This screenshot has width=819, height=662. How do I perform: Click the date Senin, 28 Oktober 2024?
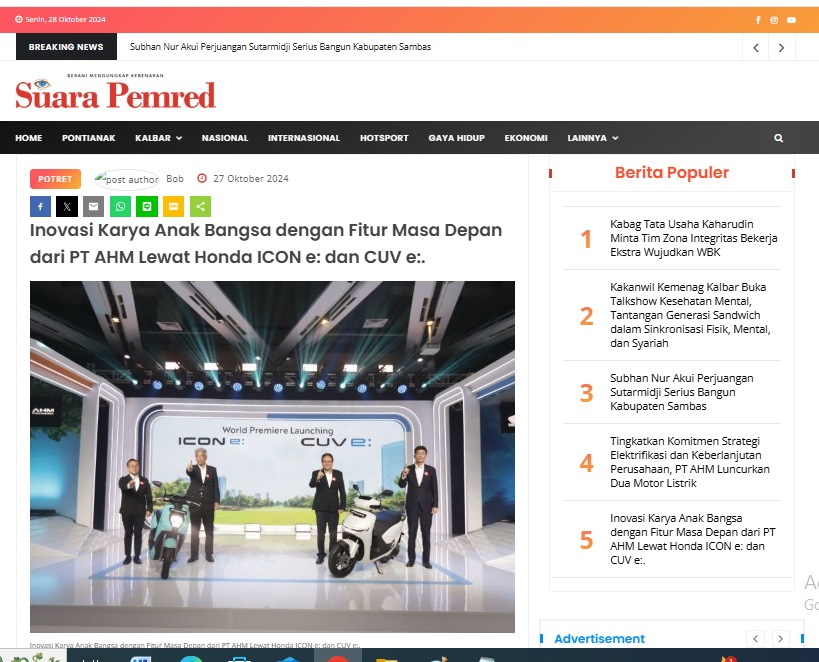coord(65,19)
